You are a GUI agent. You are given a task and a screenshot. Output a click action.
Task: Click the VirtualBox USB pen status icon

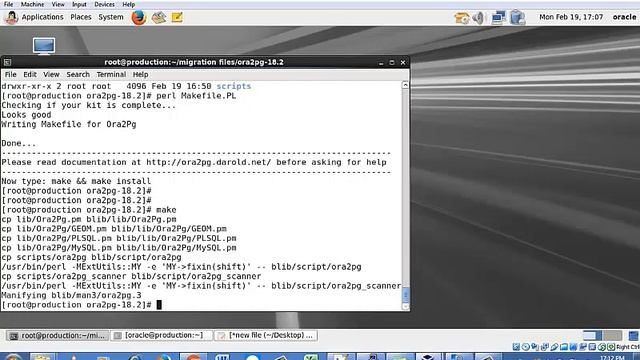point(554,347)
